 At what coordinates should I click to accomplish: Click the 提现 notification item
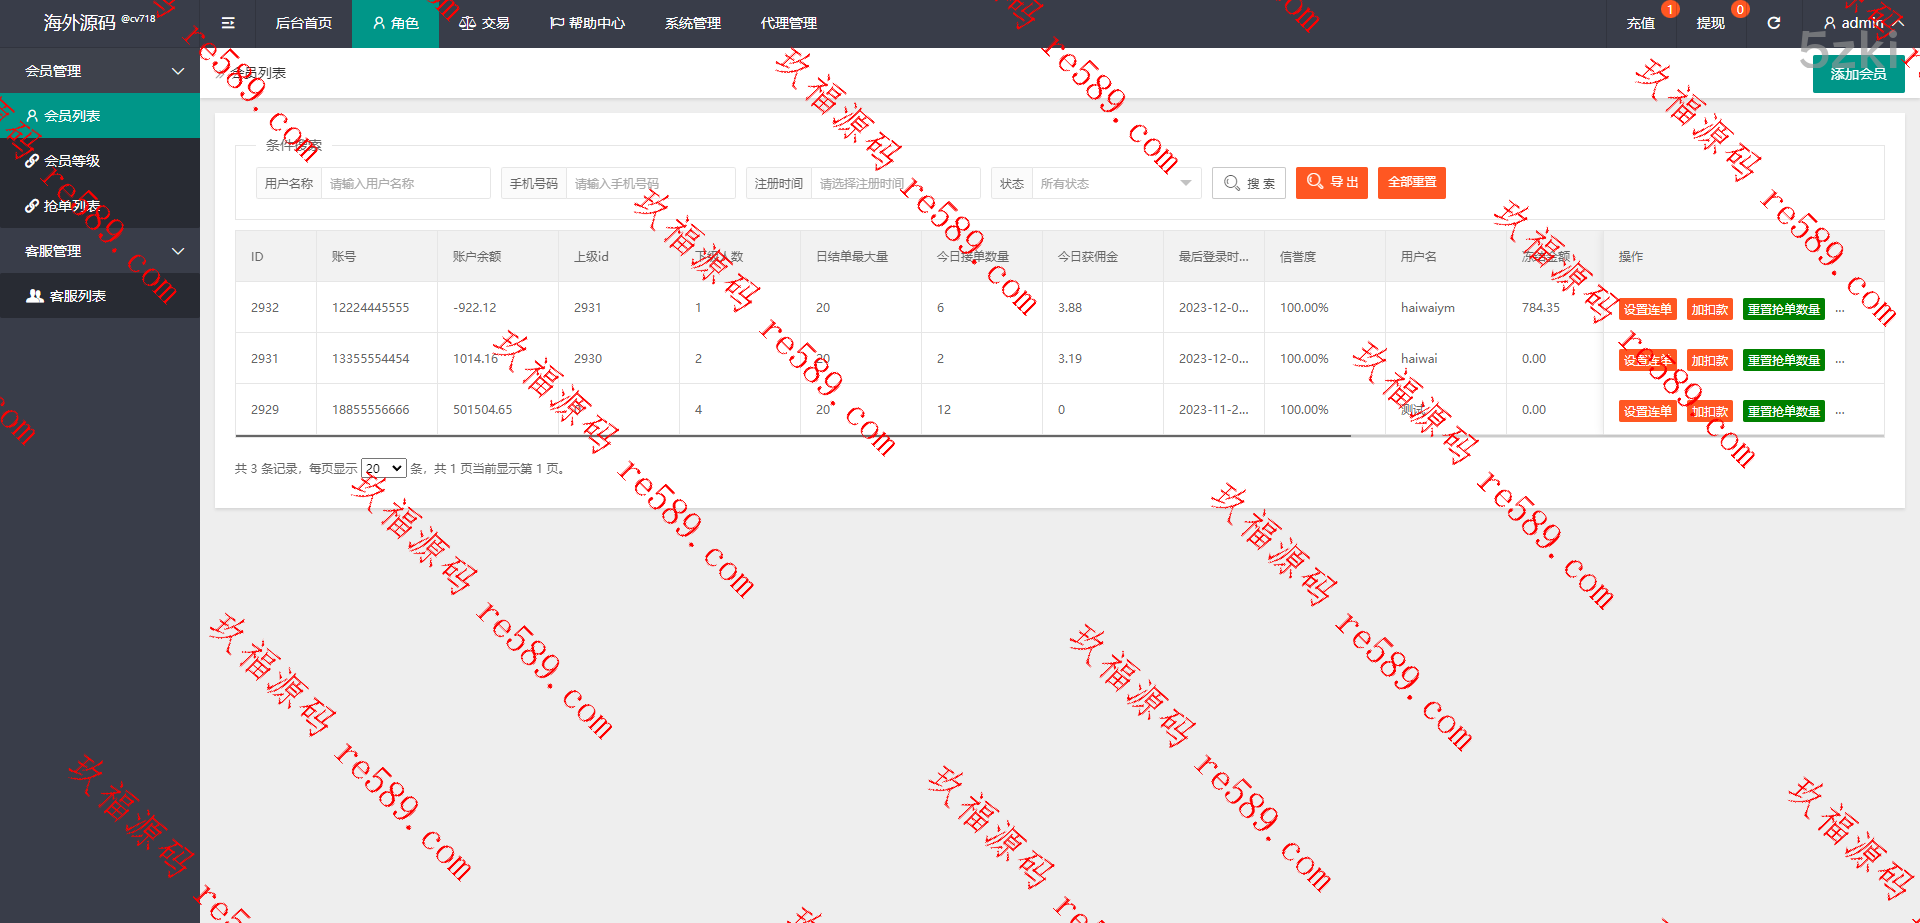coord(1710,23)
